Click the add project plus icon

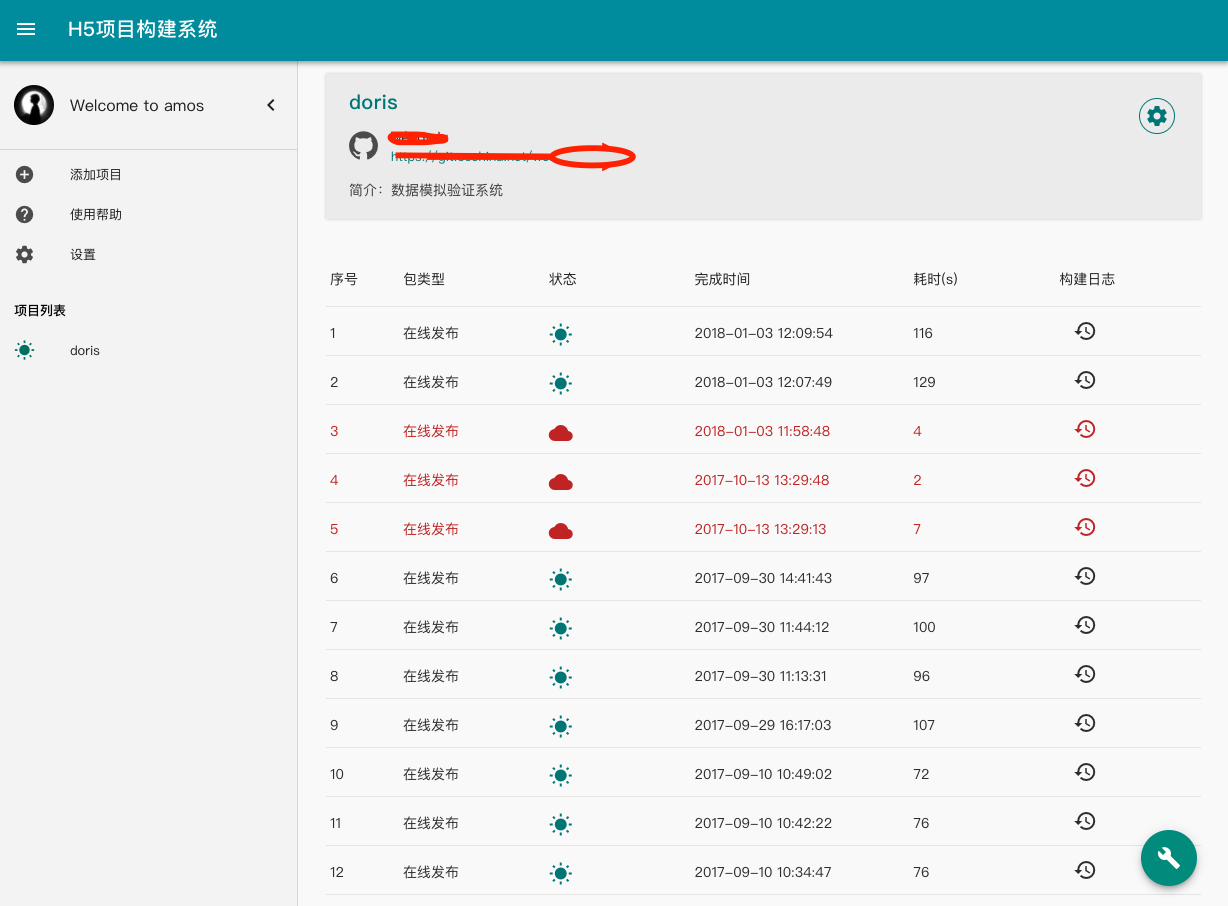(x=25, y=175)
